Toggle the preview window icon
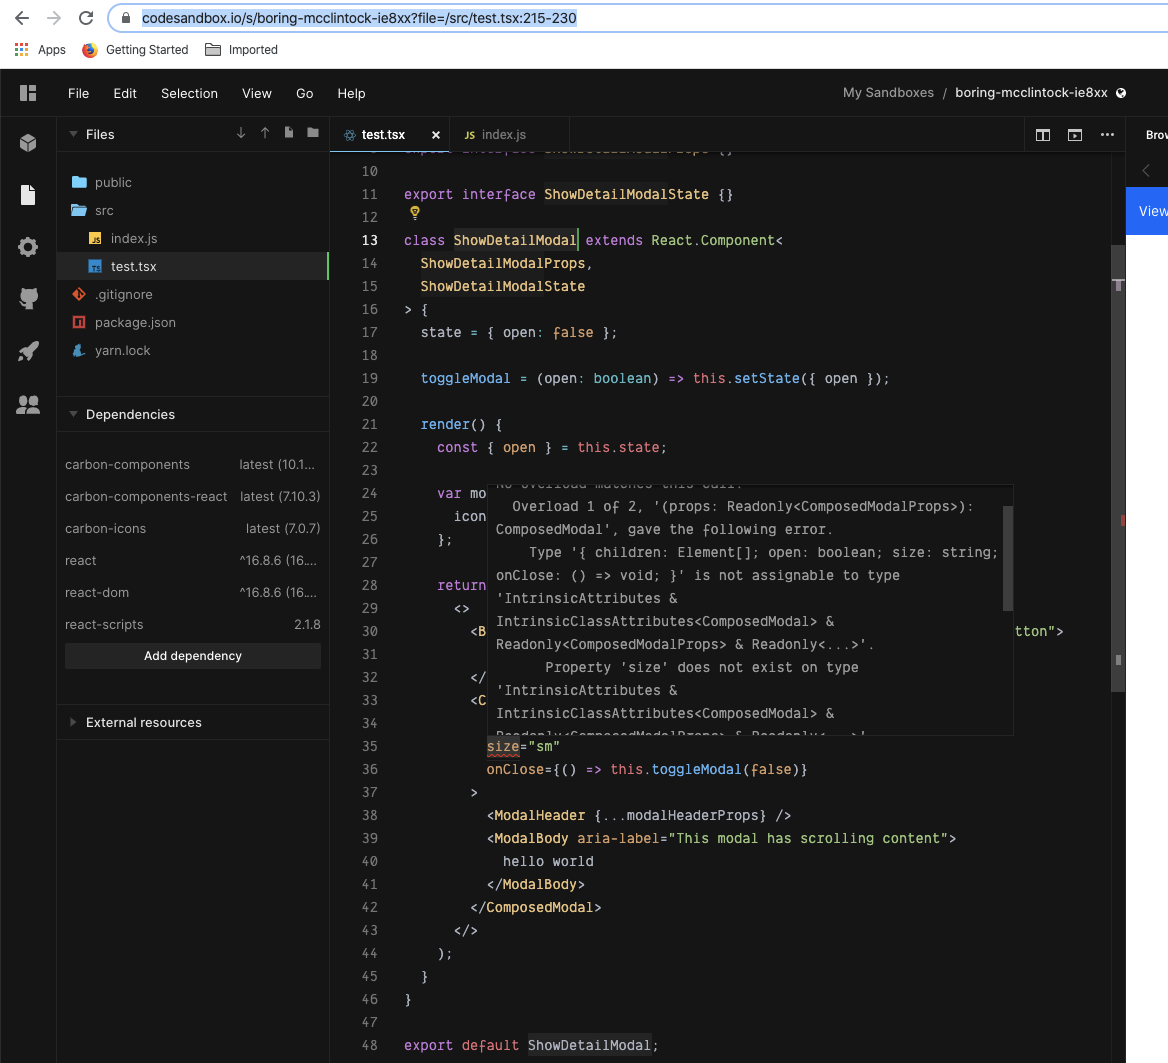The height and width of the screenshot is (1063, 1168). 1074,135
